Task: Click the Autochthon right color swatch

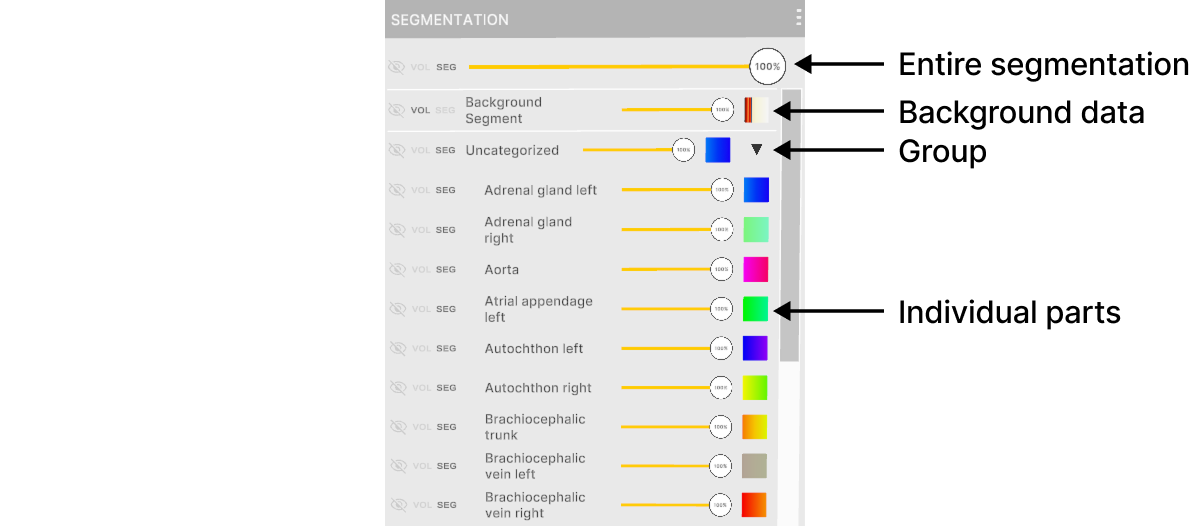Action: click(755, 388)
